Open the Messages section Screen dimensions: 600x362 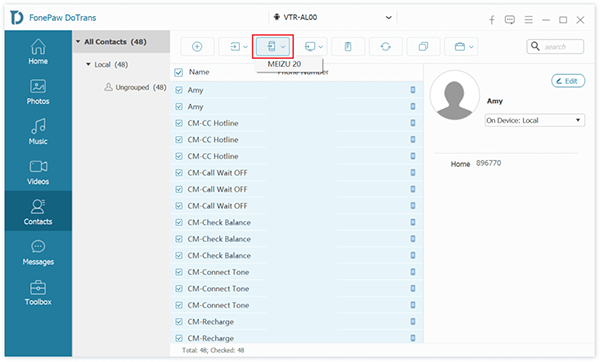point(38,253)
